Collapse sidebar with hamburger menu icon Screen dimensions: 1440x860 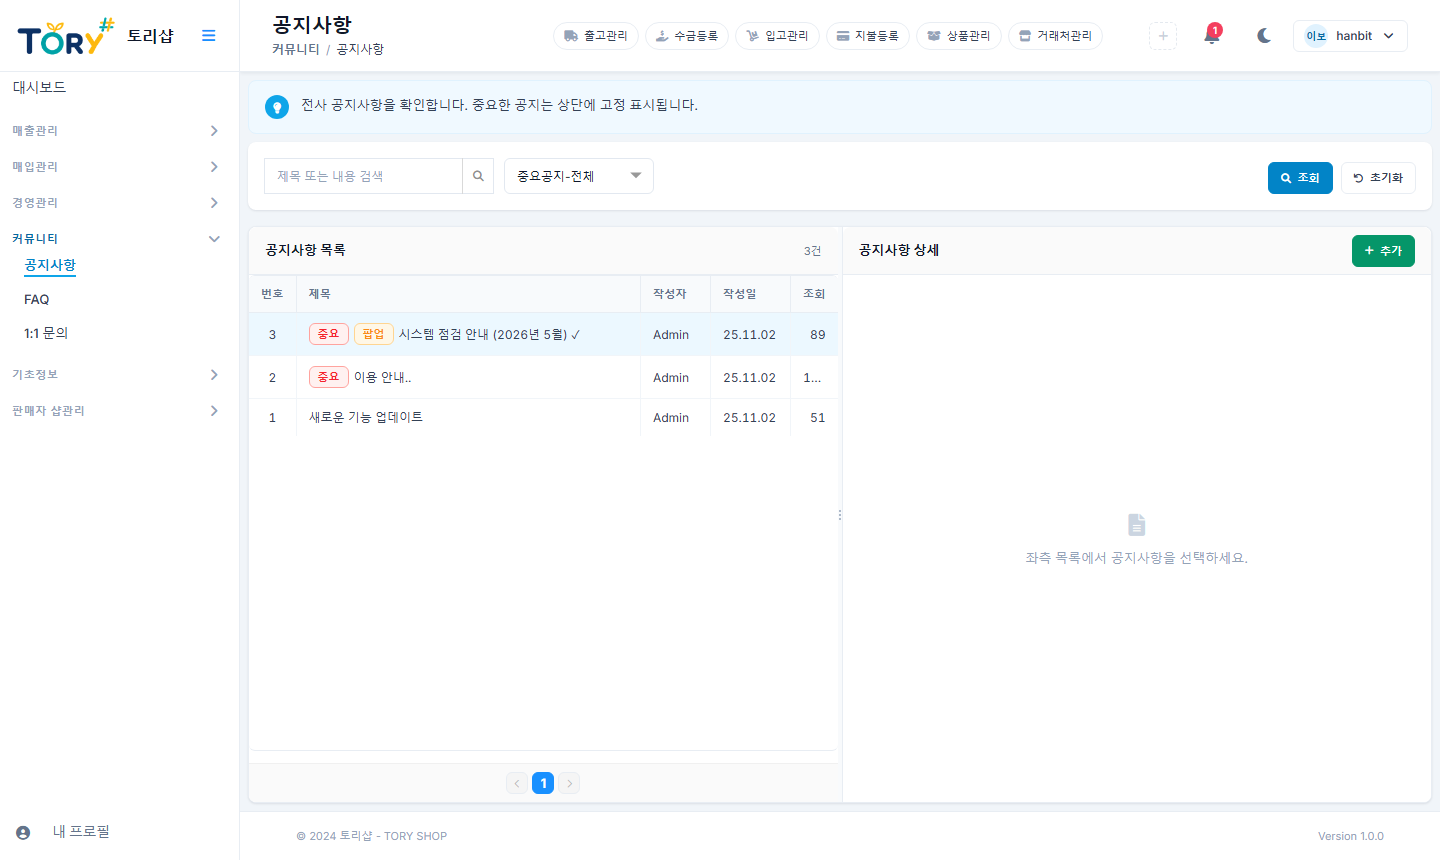(209, 36)
